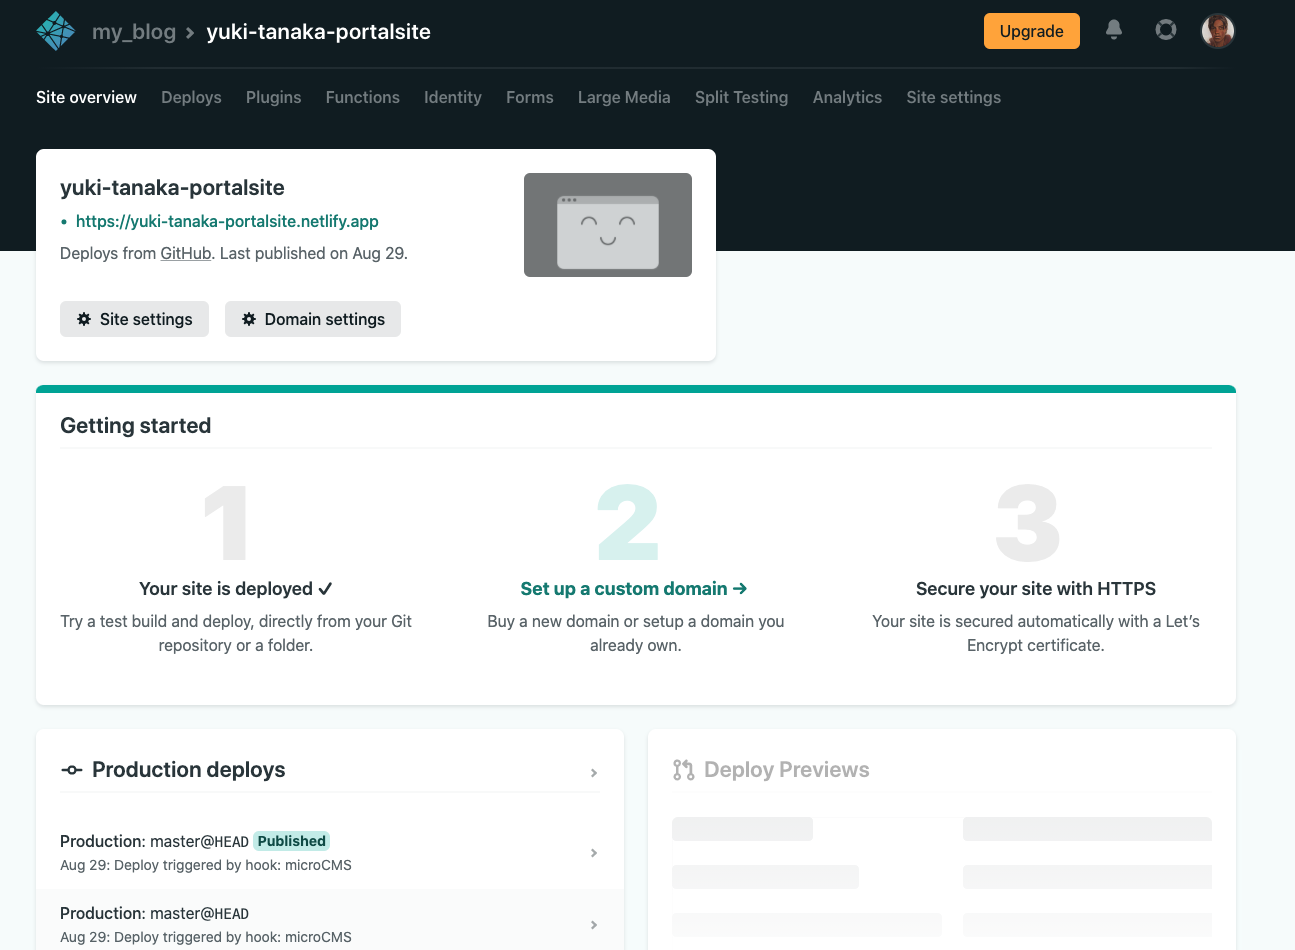Click the Production deploys commit icon
The width and height of the screenshot is (1295, 950).
tap(72, 770)
